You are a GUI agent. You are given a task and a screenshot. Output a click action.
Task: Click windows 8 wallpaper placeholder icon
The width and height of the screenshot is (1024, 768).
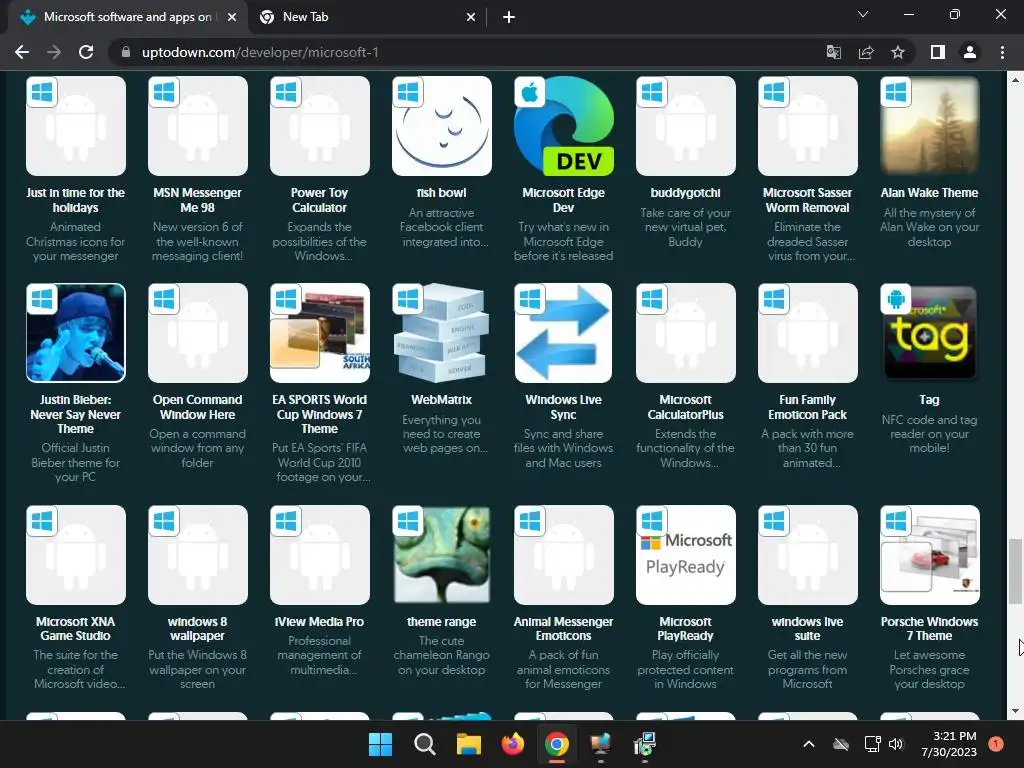(198, 555)
